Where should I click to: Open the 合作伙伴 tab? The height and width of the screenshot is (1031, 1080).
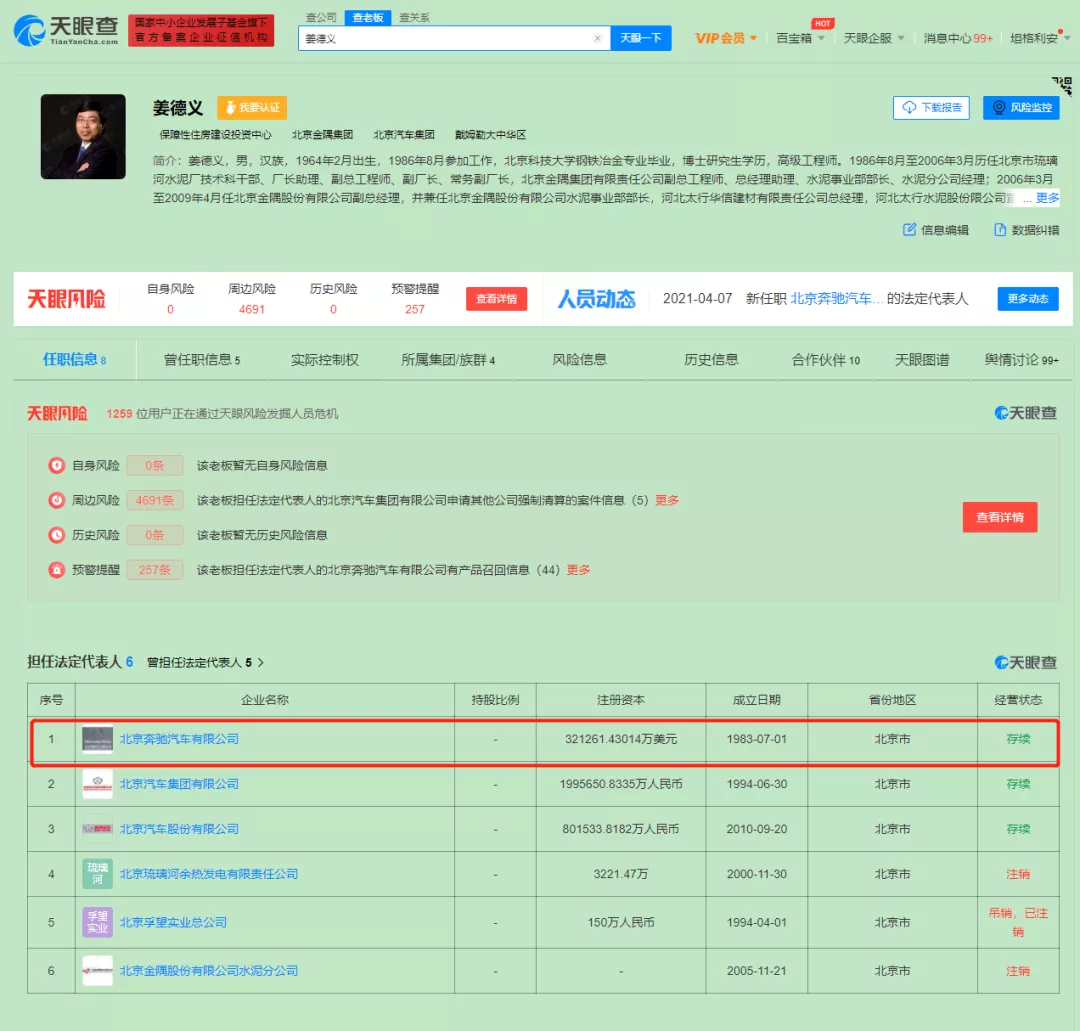pyautogui.click(x=826, y=360)
